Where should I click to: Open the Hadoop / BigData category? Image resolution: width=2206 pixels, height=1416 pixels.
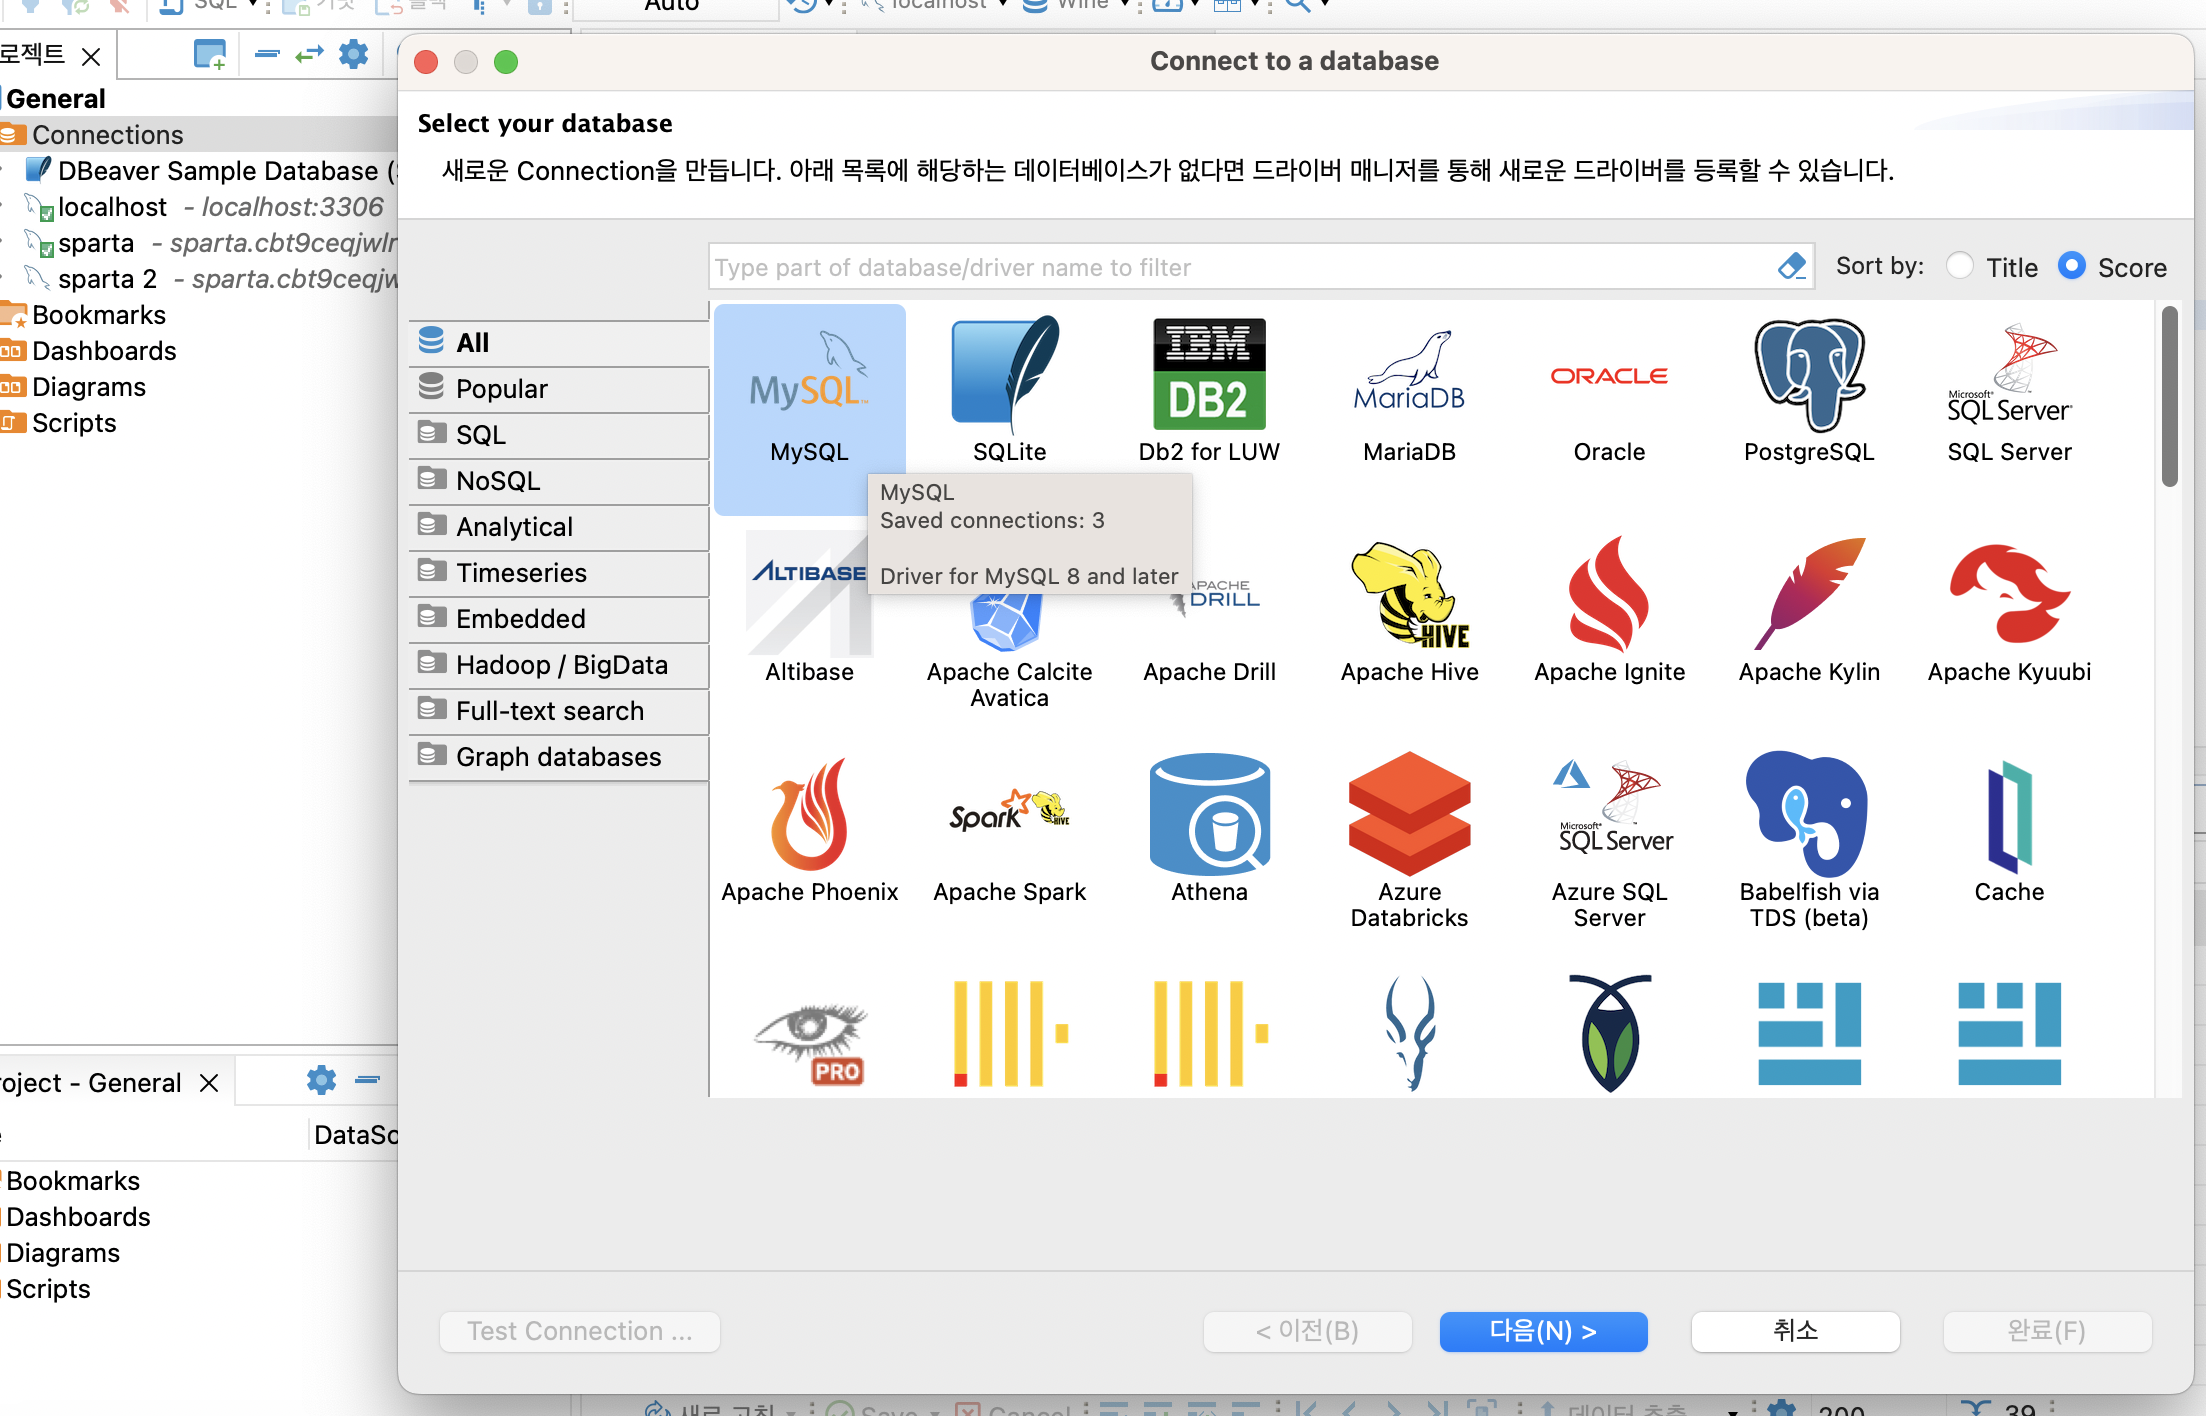tap(561, 665)
